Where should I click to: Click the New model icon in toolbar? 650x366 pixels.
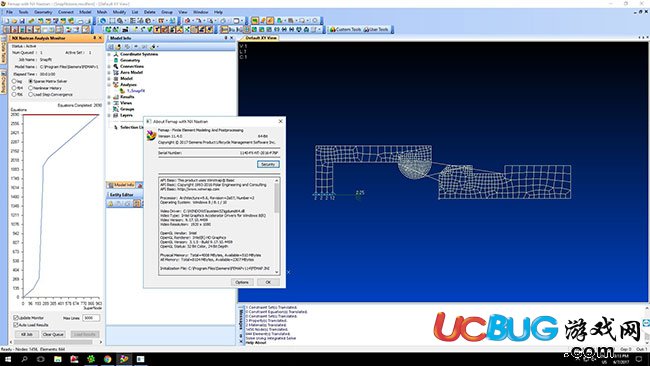[7, 21]
